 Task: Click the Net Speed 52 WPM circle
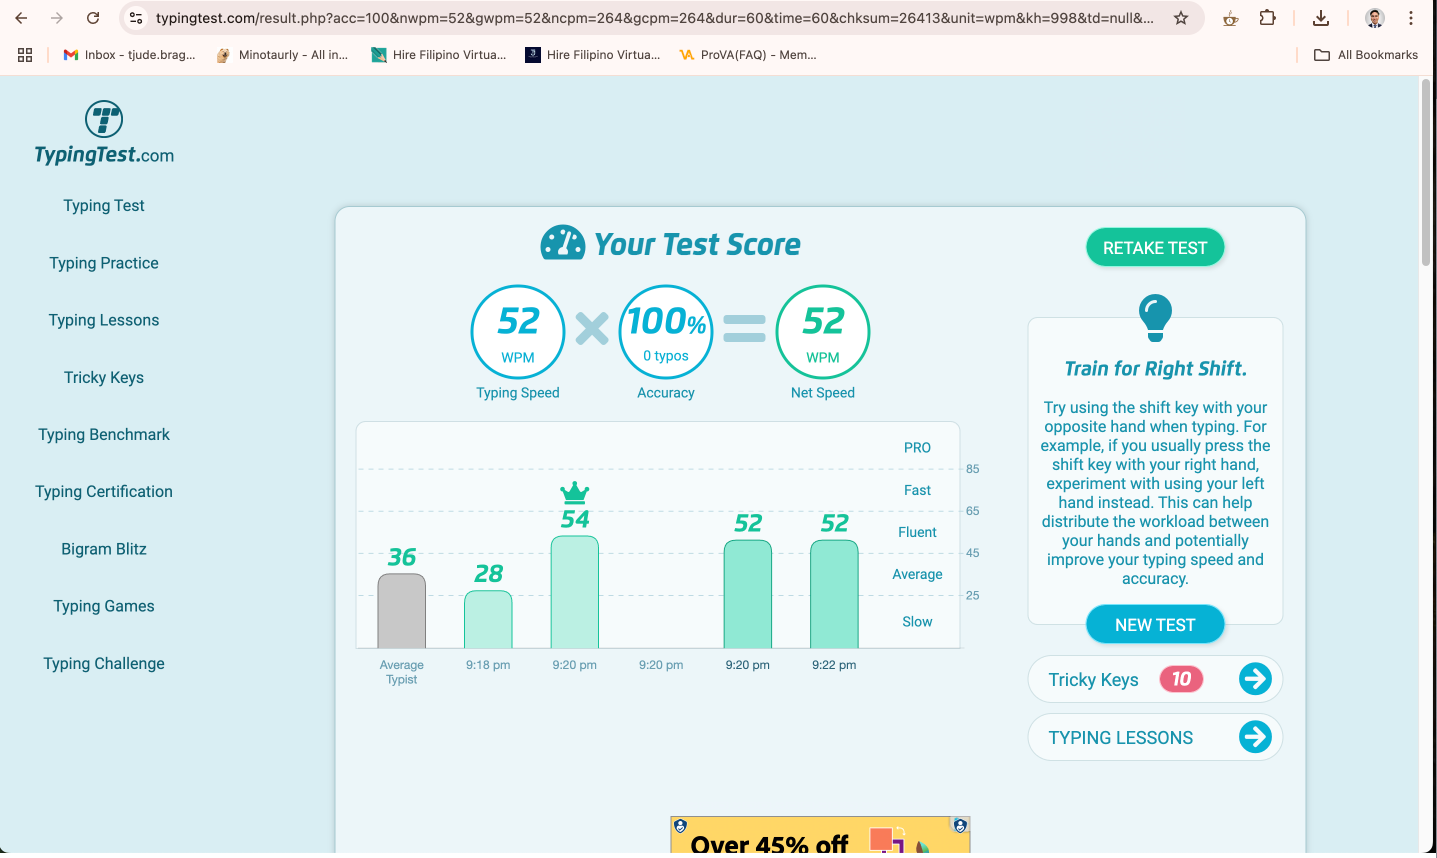pyautogui.click(x=823, y=332)
